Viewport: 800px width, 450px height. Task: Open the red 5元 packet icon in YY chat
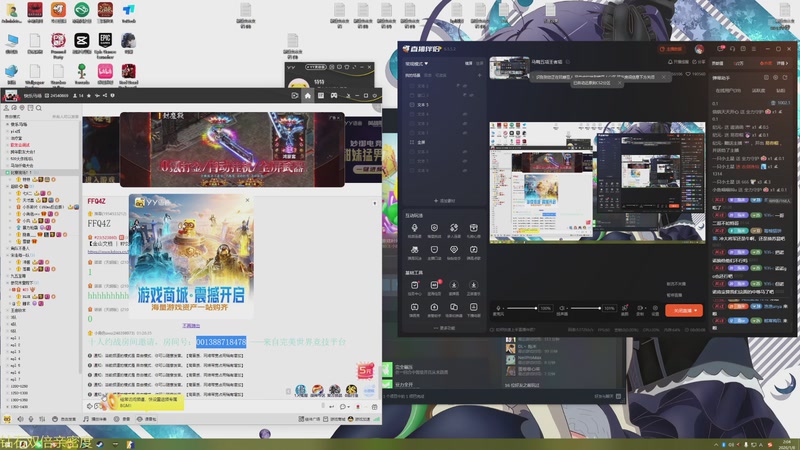[x=365, y=371]
